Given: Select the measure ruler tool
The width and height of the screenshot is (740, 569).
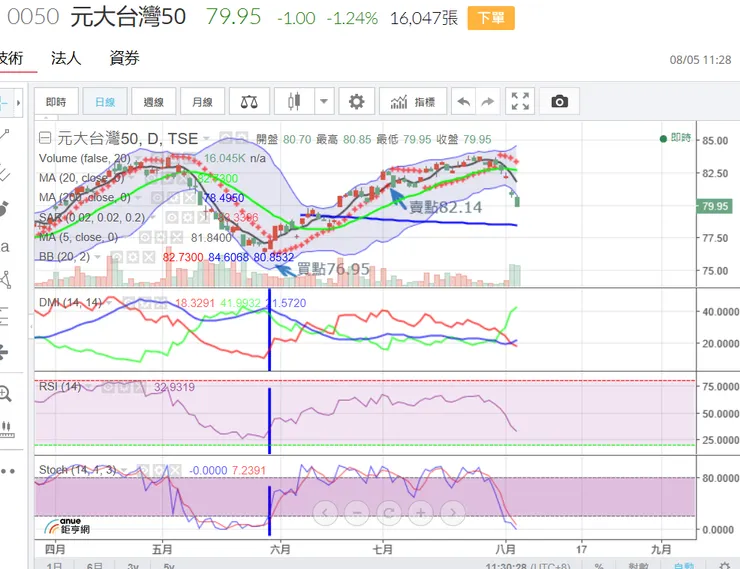Looking at the screenshot, I should click(x=6, y=429).
